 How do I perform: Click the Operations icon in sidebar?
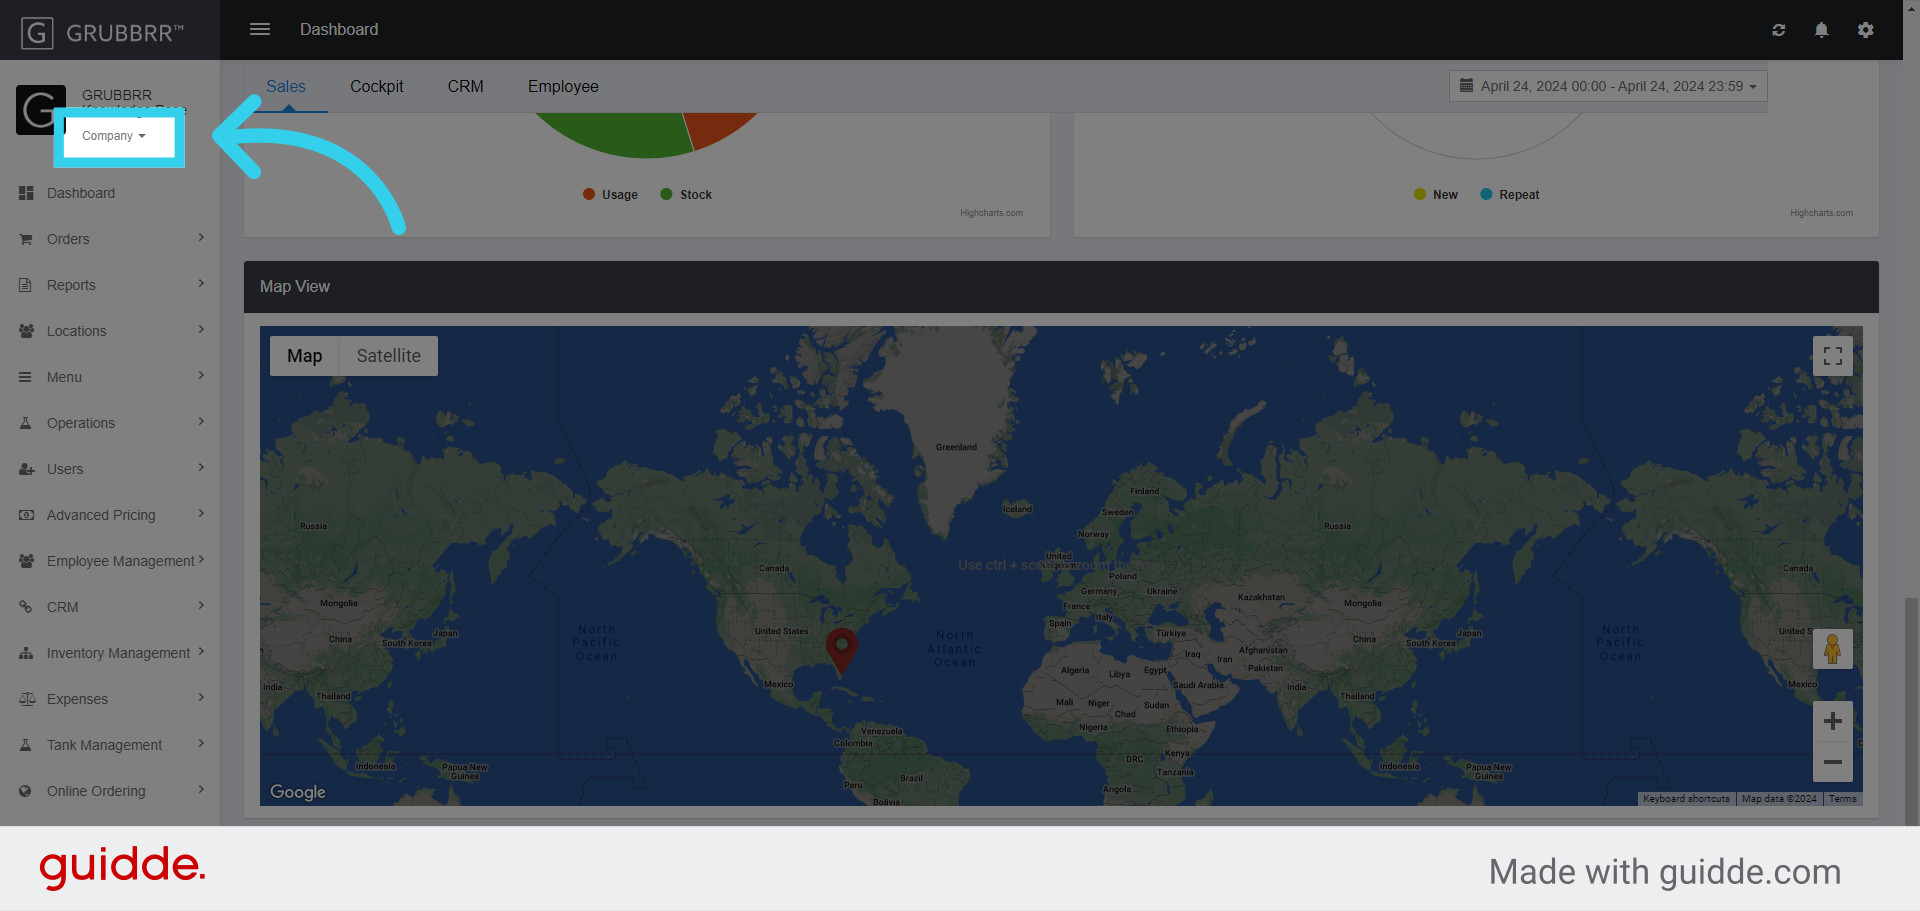(x=26, y=423)
